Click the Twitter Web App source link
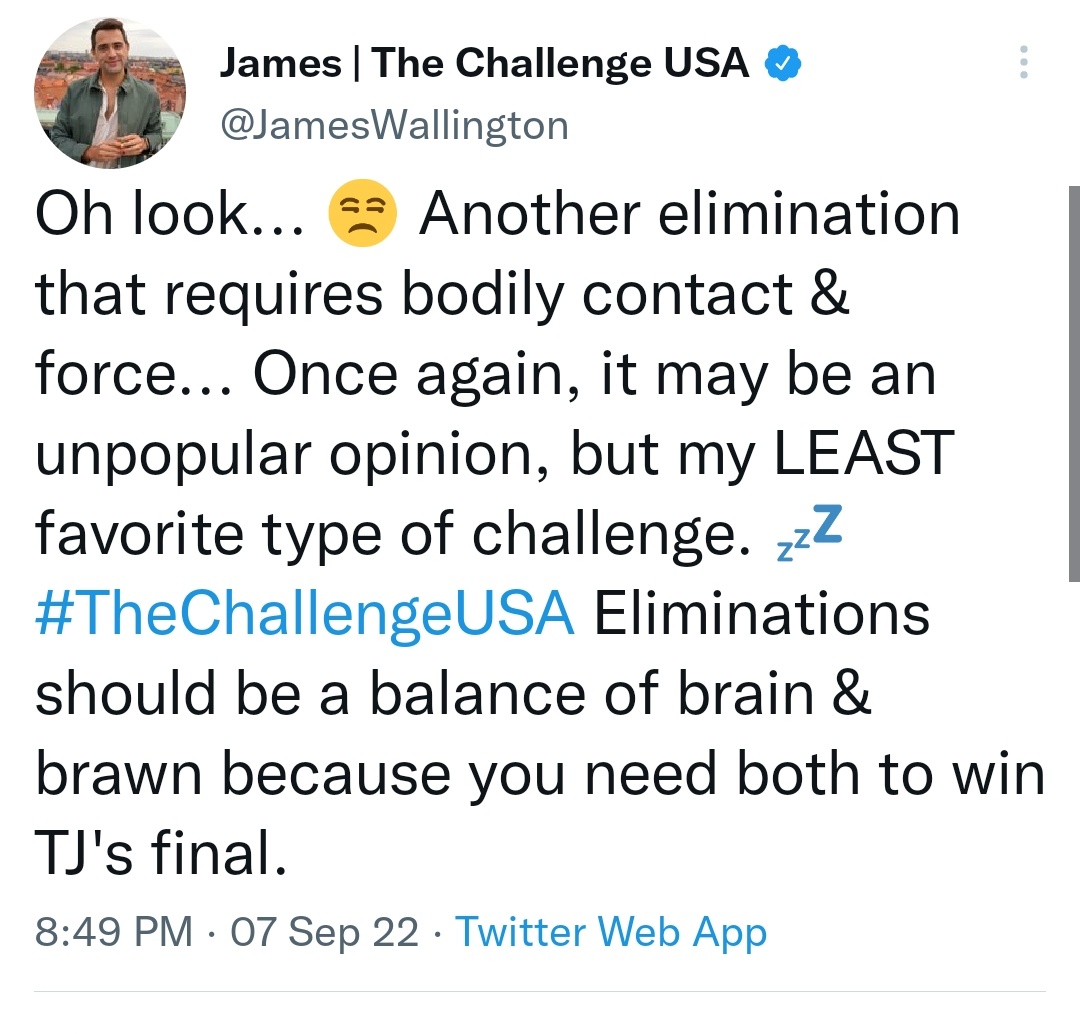 tap(611, 932)
